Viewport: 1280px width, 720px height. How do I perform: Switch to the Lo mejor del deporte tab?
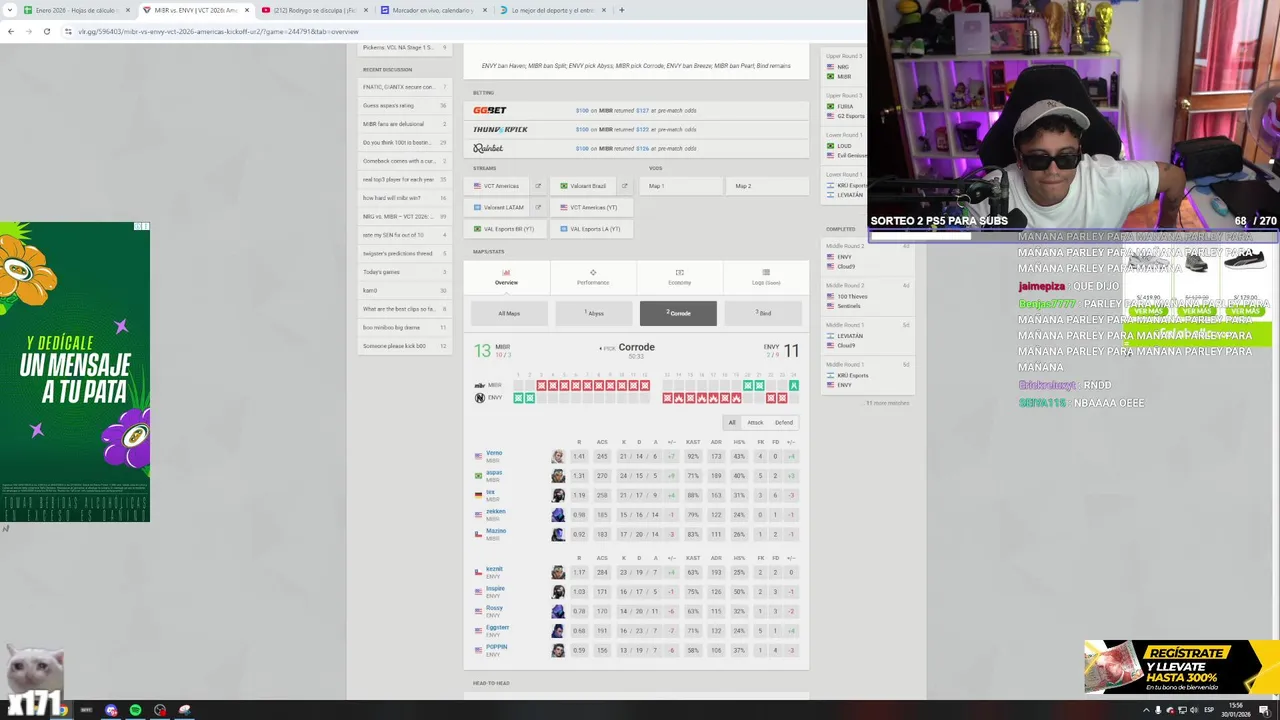click(x=552, y=10)
